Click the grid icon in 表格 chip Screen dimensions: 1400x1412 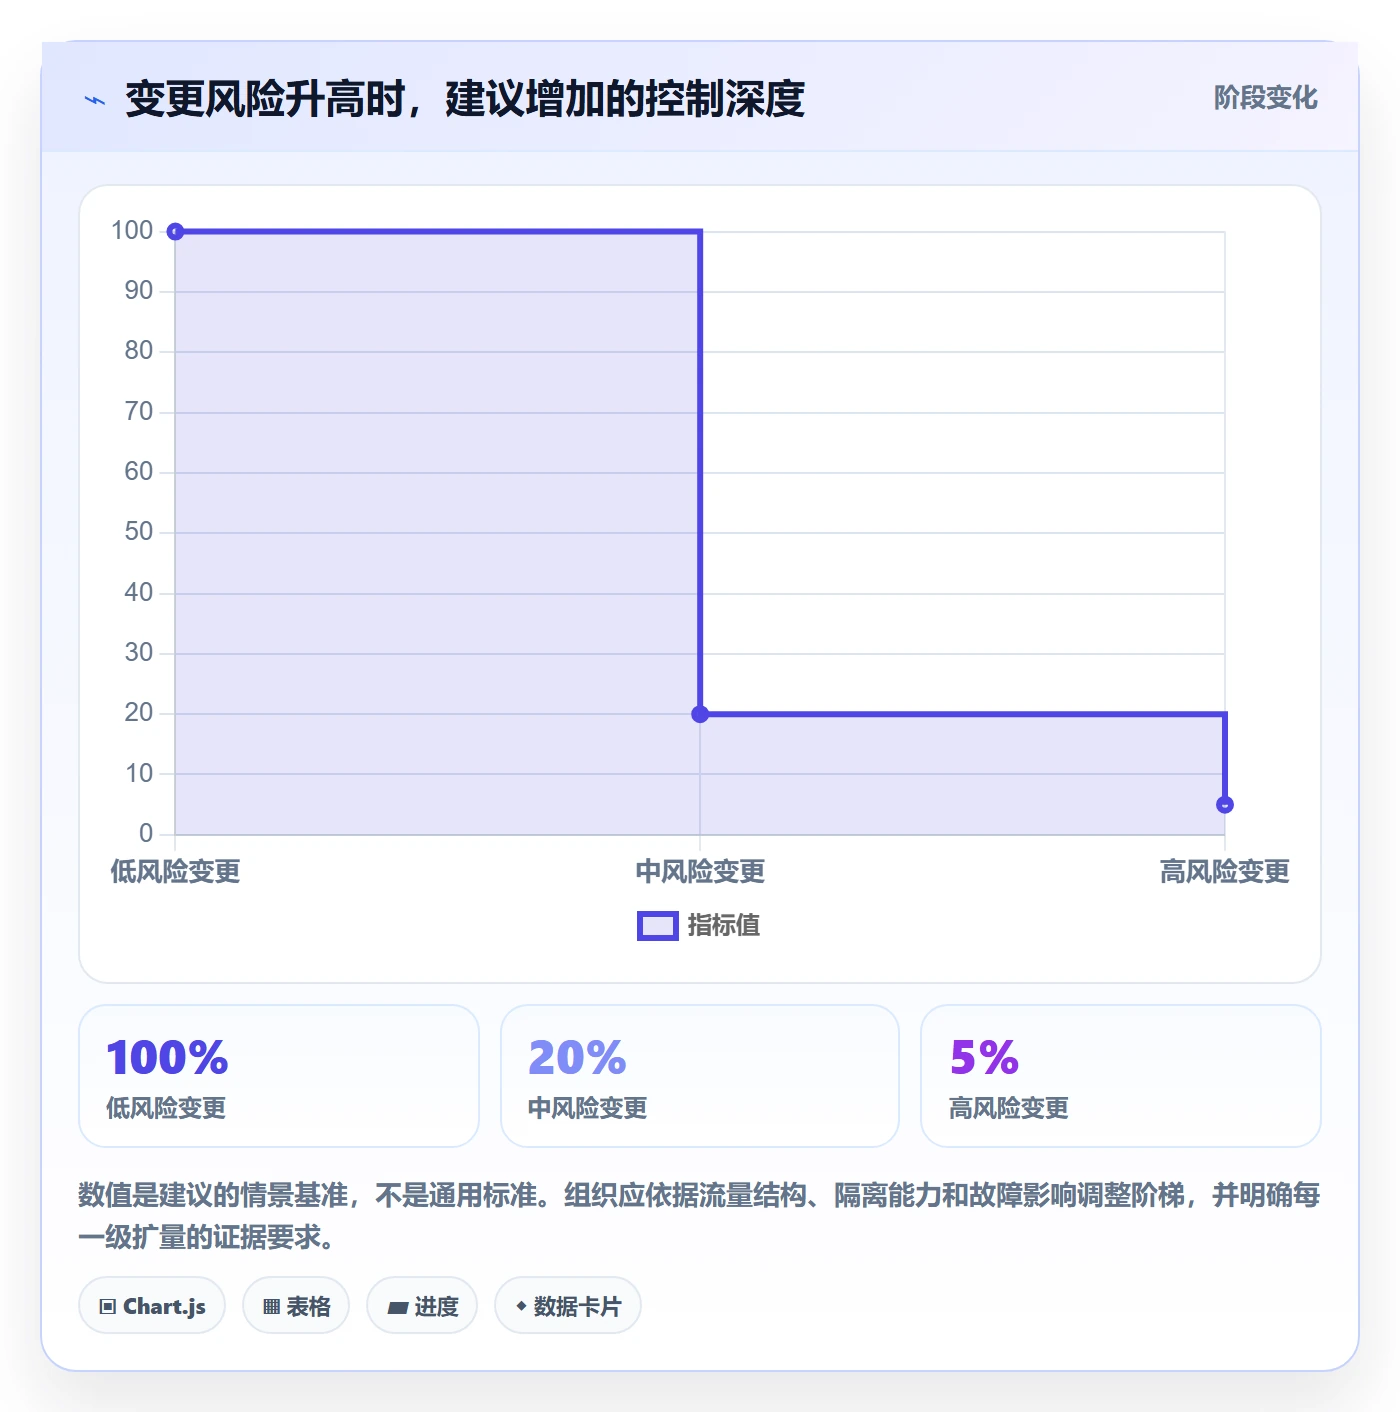[x=271, y=1307]
